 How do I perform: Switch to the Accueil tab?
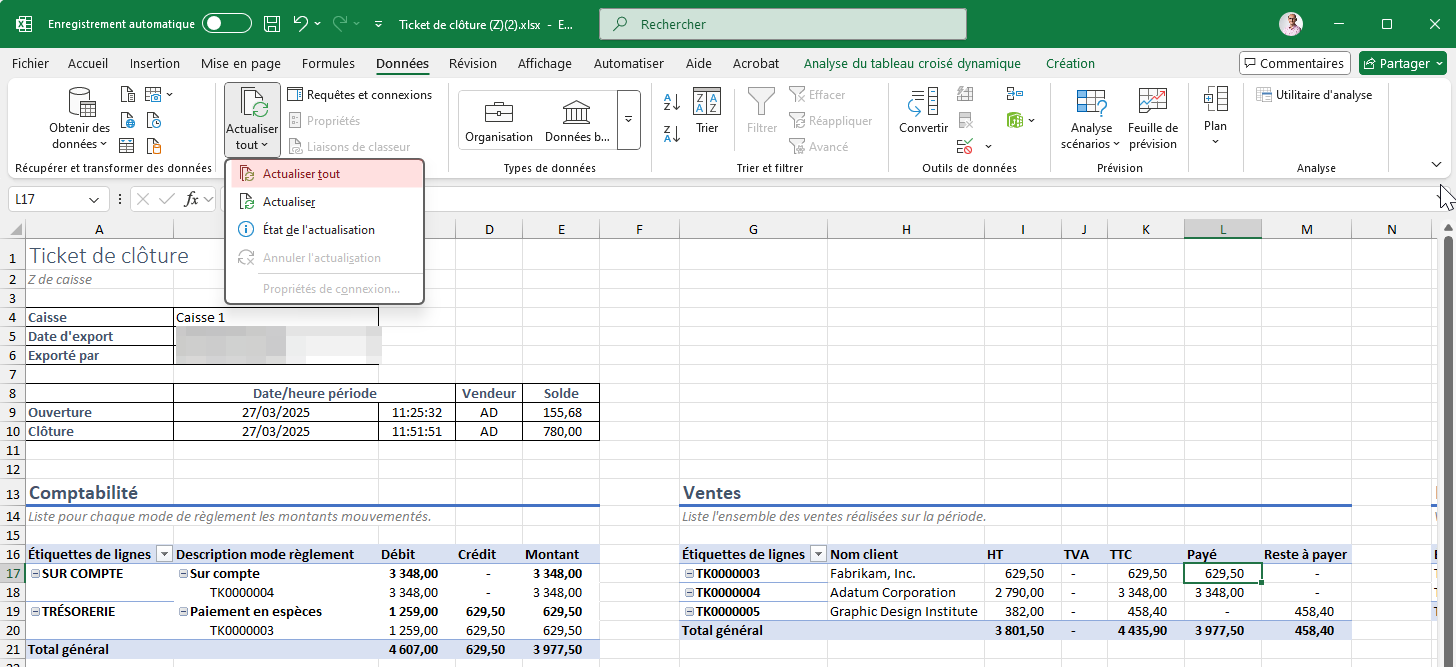[x=88, y=64]
